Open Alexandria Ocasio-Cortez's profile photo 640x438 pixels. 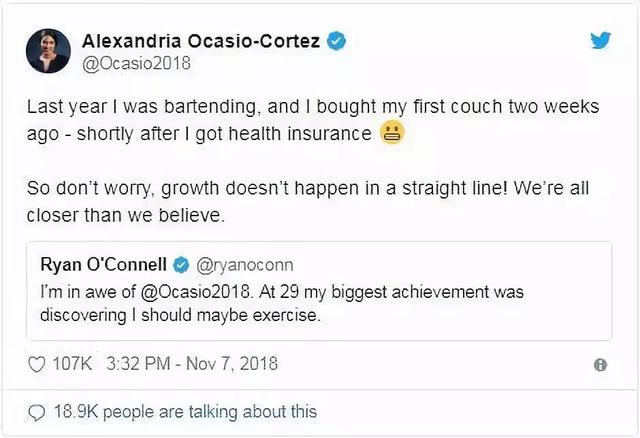pyautogui.click(x=48, y=51)
